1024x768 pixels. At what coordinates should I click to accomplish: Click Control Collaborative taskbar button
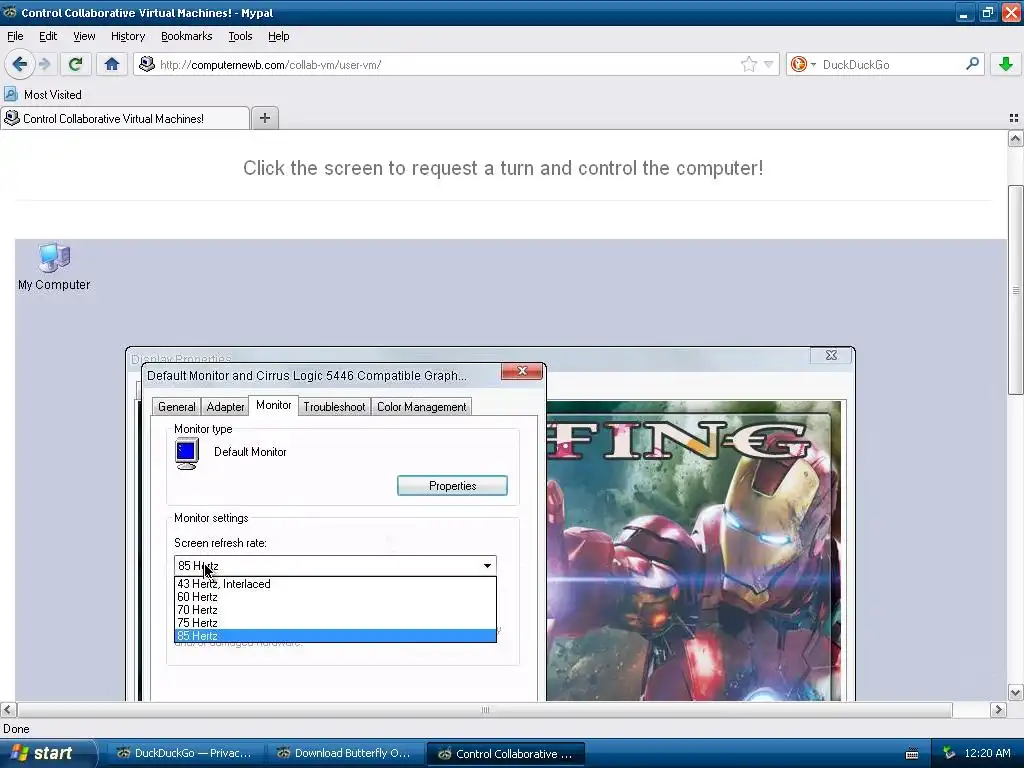(x=505, y=753)
